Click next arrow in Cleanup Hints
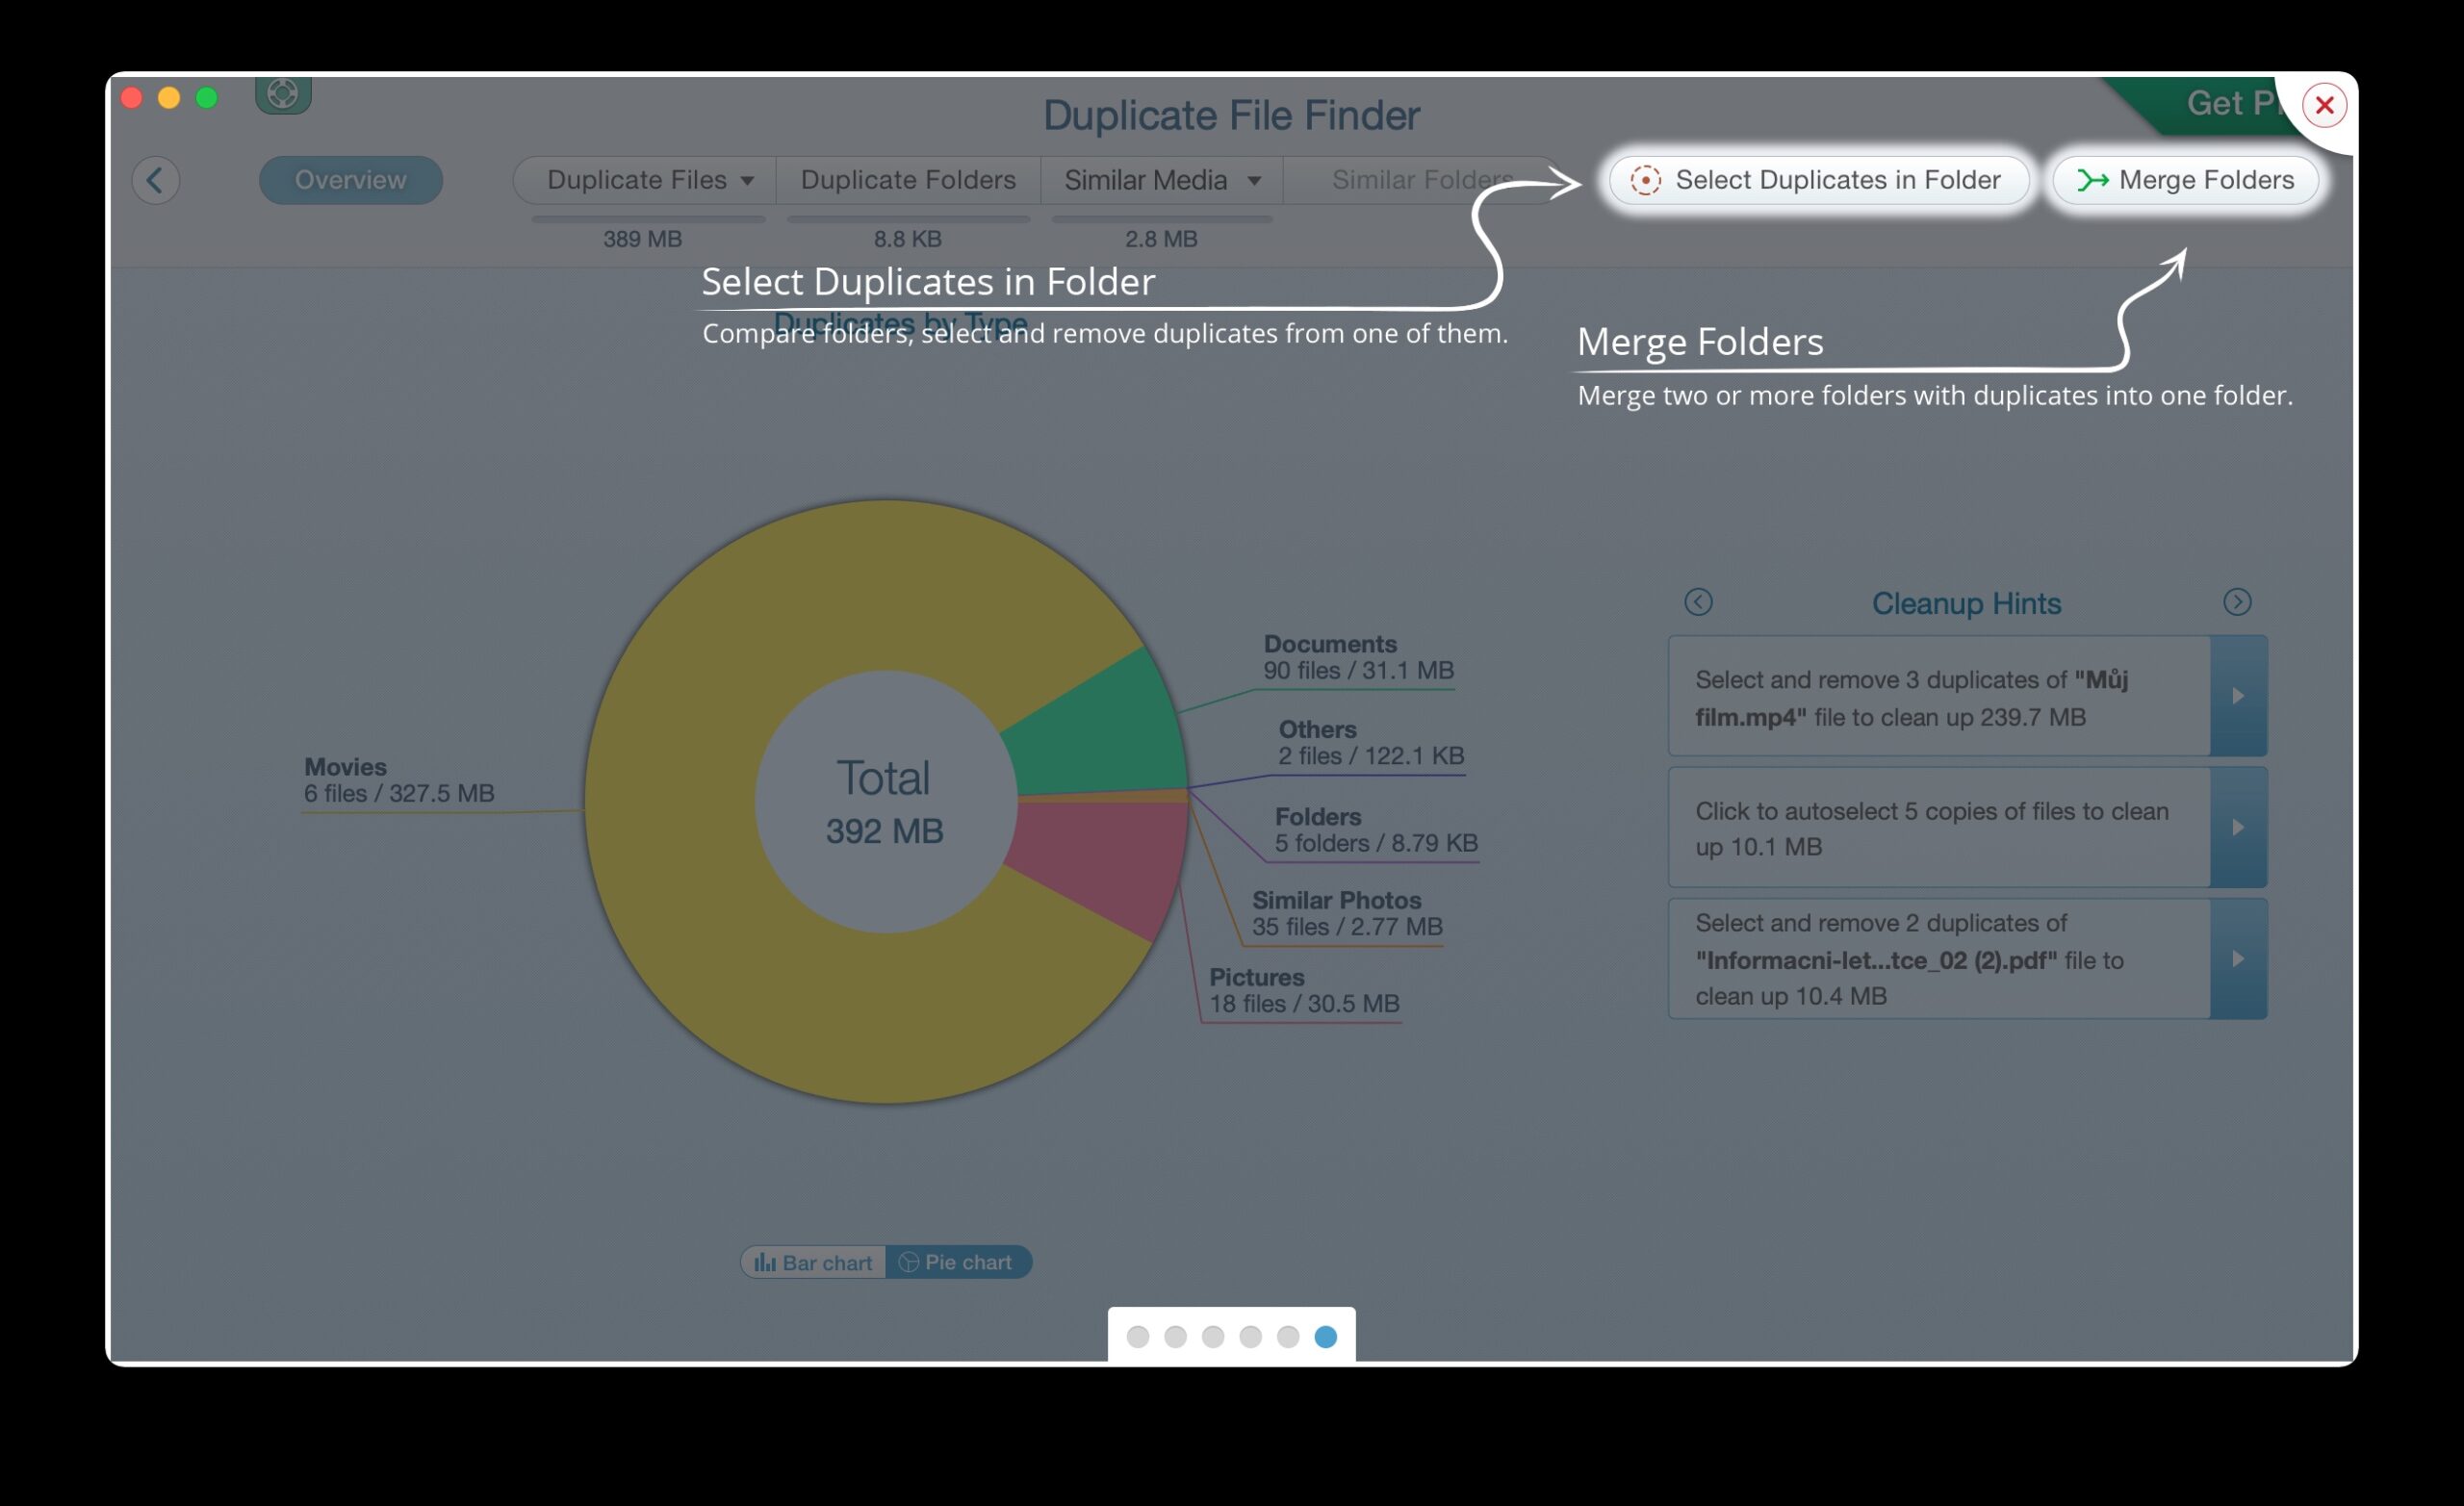 coord(2237,602)
